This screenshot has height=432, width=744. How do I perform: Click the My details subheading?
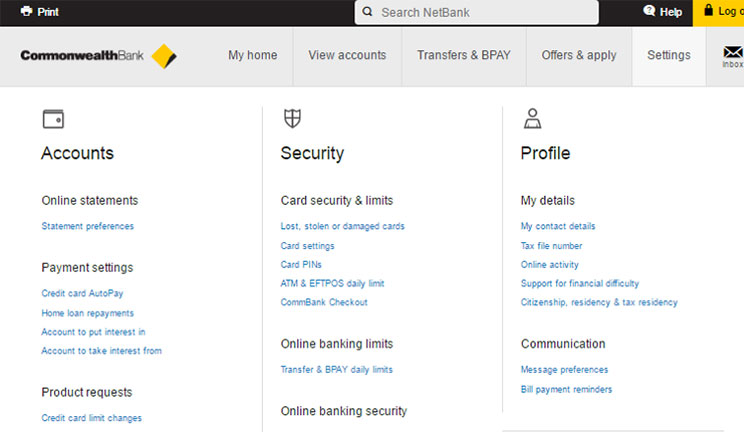[548, 201]
